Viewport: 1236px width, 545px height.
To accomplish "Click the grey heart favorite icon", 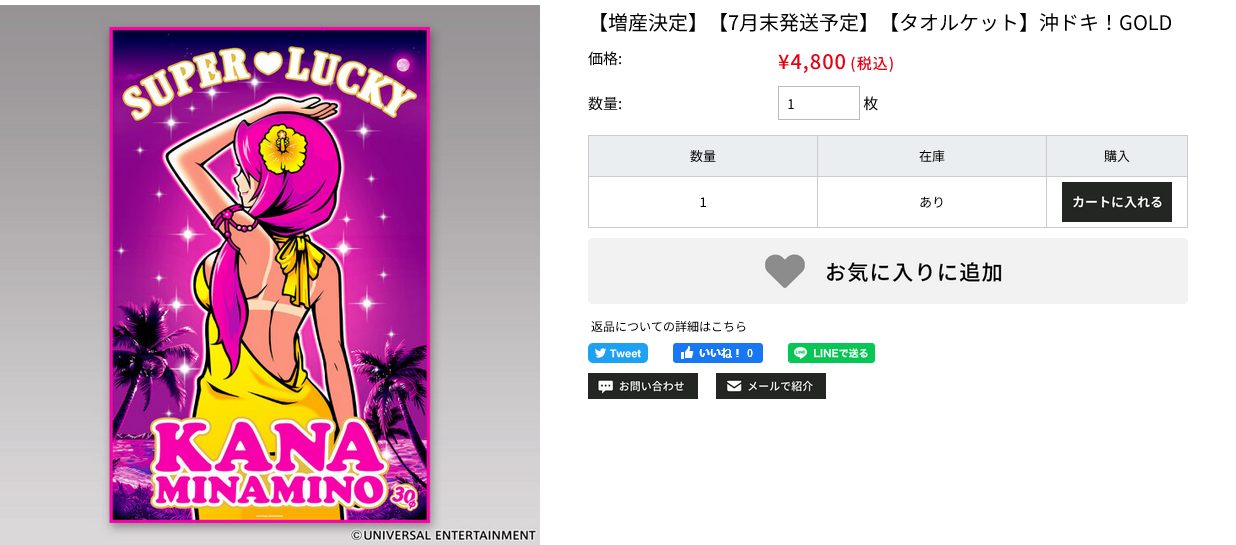I will [785, 271].
